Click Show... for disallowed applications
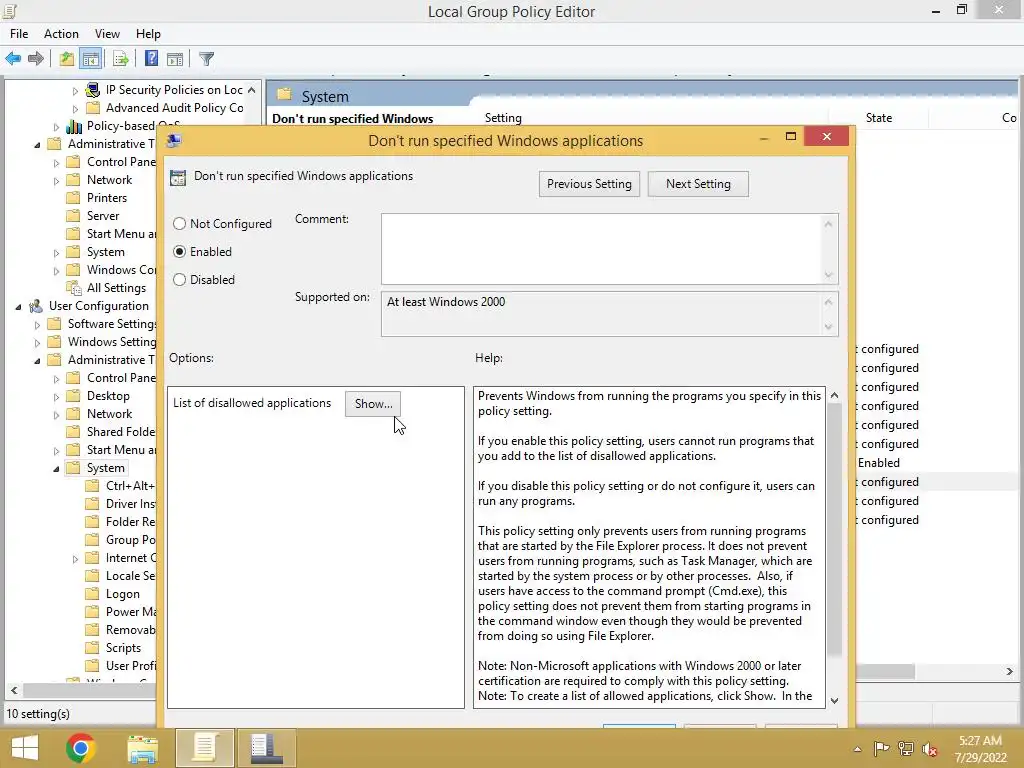Viewport: 1024px width, 768px height. [373, 404]
